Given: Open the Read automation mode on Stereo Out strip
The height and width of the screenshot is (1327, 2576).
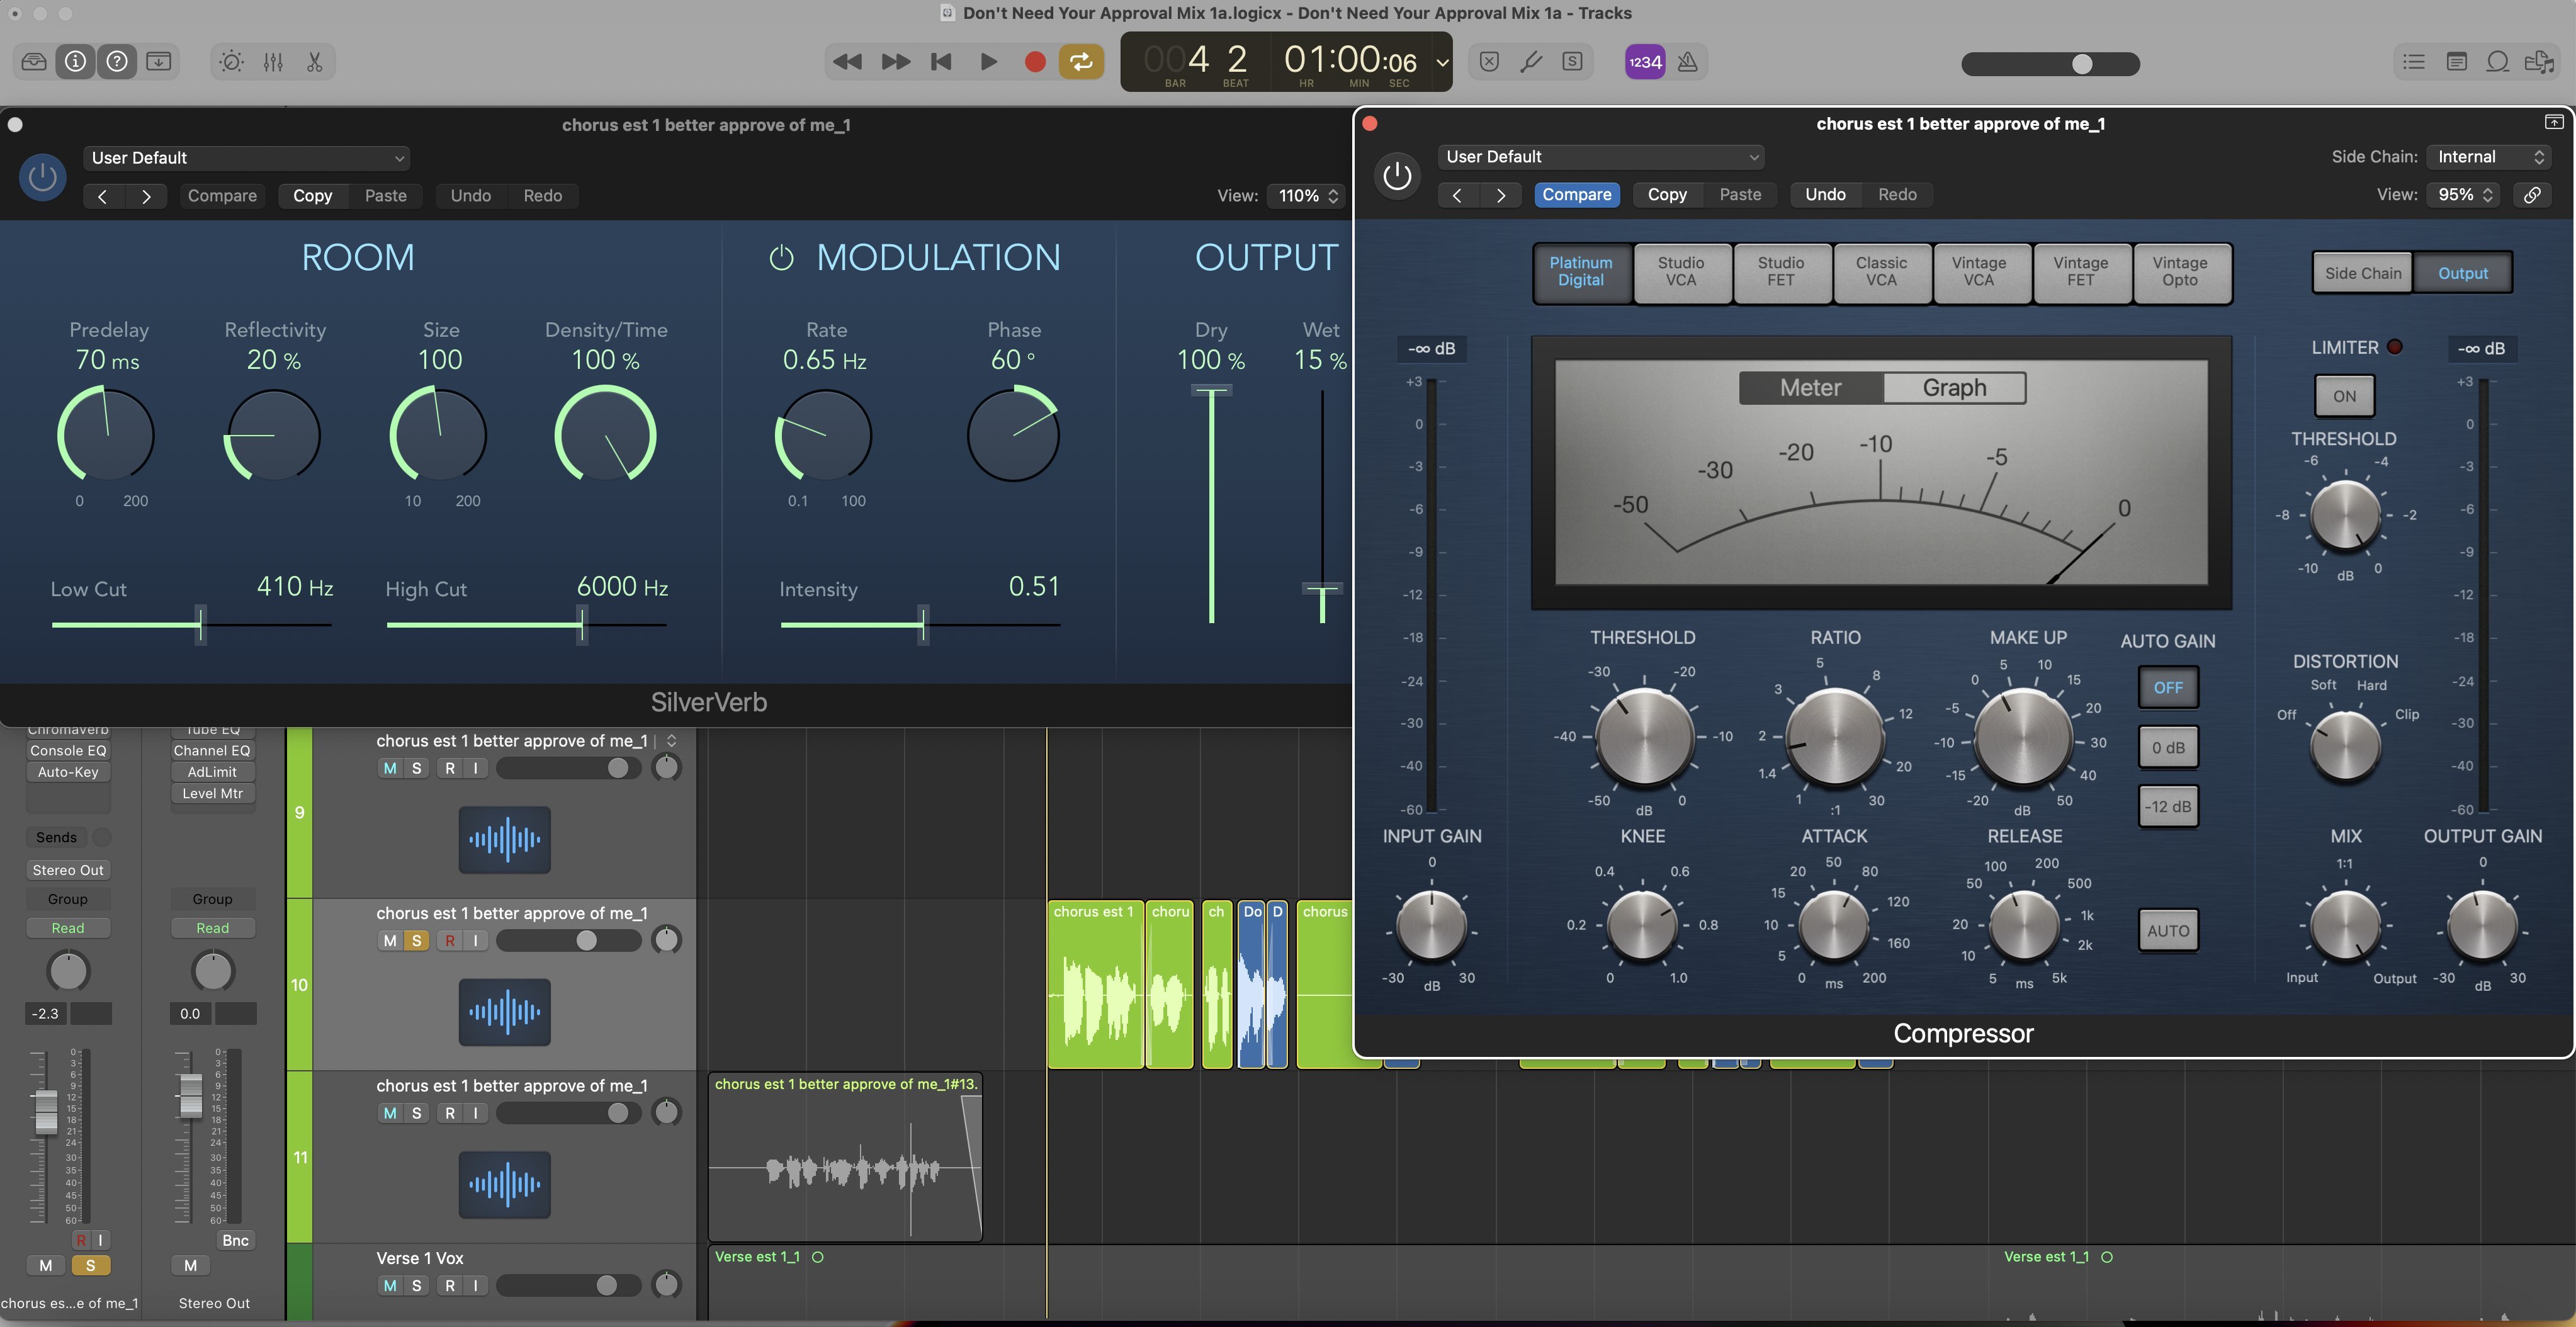Looking at the screenshot, I should tap(212, 928).
